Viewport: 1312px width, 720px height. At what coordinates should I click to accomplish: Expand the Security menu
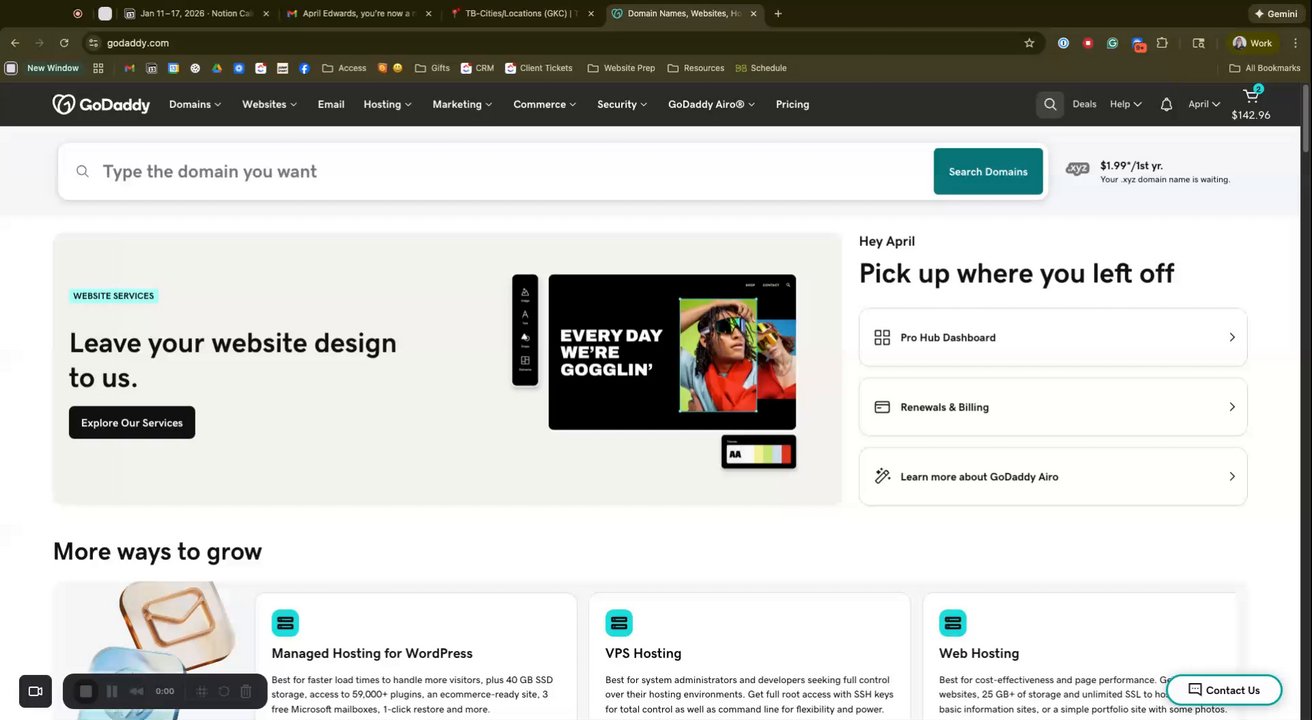(x=622, y=104)
